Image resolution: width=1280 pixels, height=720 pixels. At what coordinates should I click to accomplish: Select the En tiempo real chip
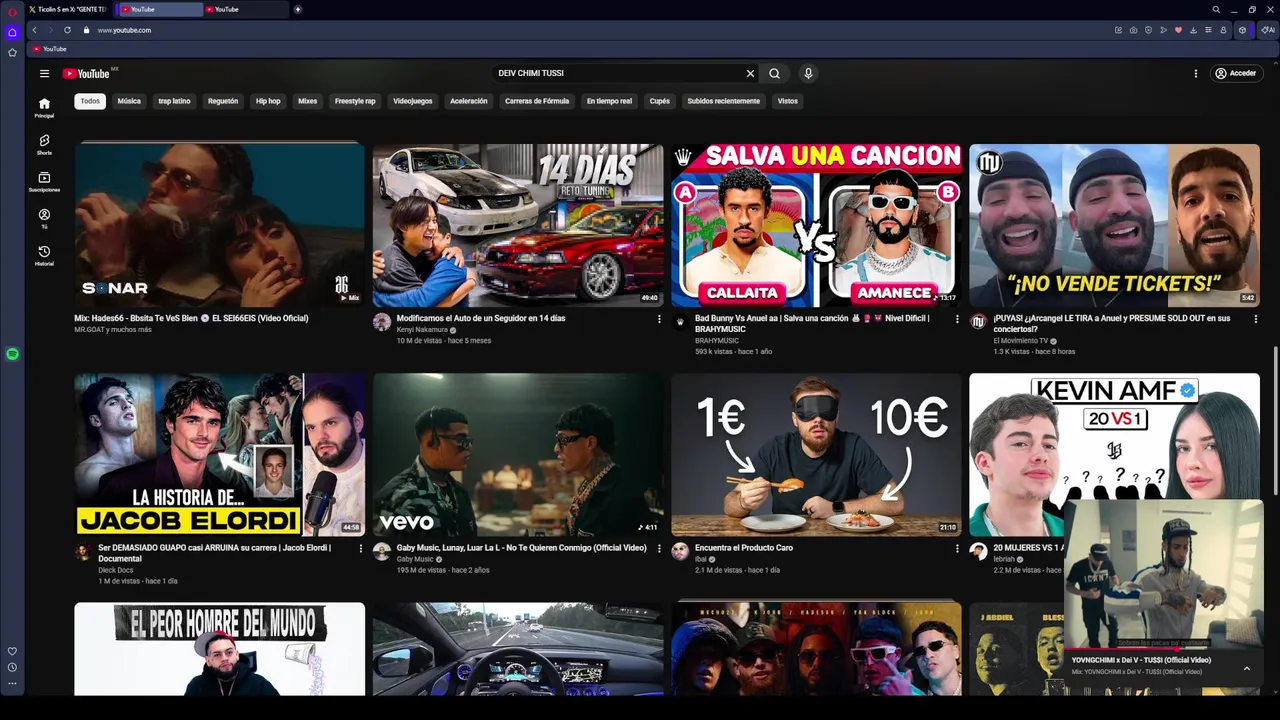point(609,101)
